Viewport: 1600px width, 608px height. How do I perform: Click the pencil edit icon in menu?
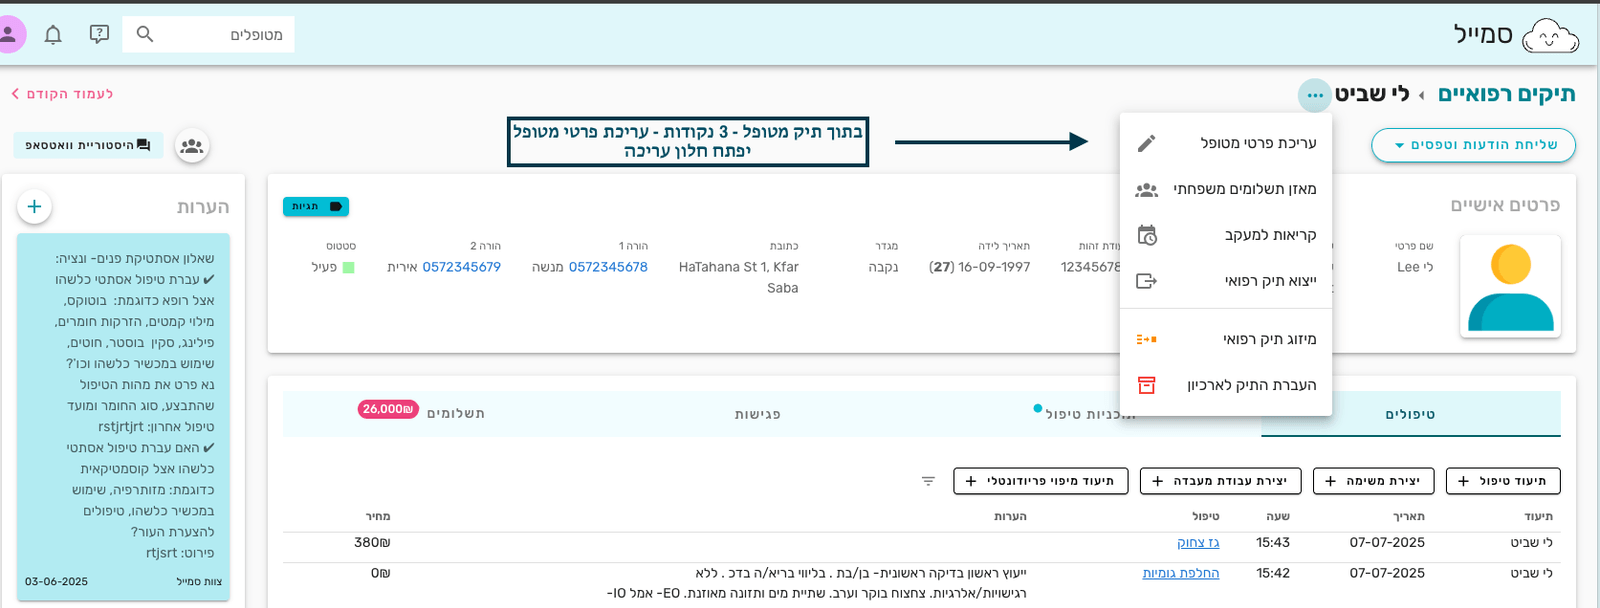[x=1147, y=143]
